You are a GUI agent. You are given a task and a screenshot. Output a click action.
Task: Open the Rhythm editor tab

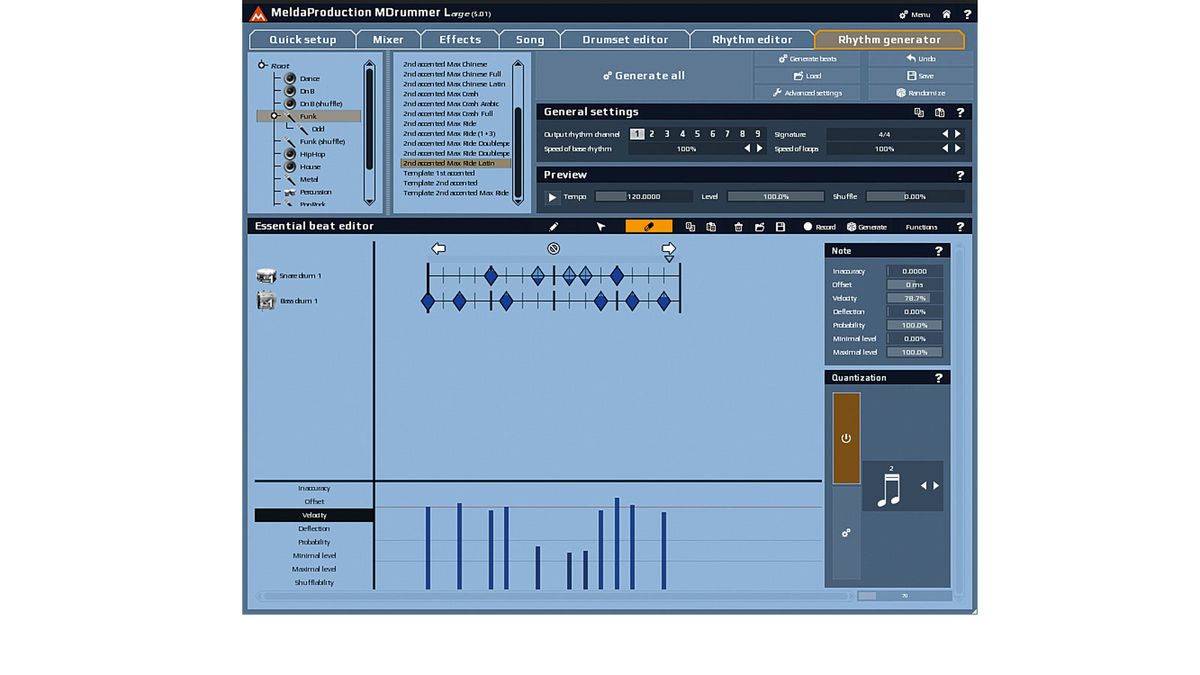click(x=752, y=40)
